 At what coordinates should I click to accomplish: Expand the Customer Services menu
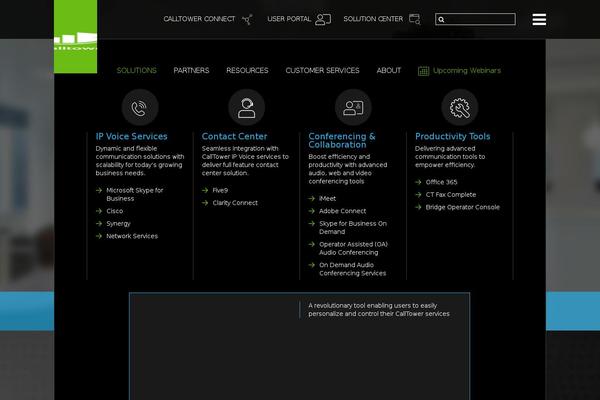322,71
